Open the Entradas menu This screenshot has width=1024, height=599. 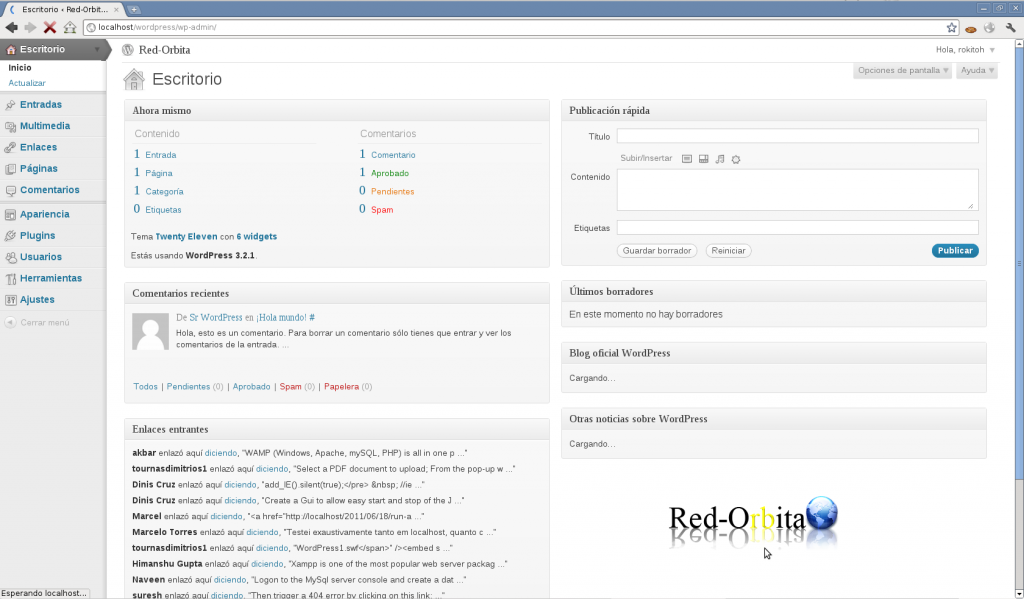click(x=40, y=105)
